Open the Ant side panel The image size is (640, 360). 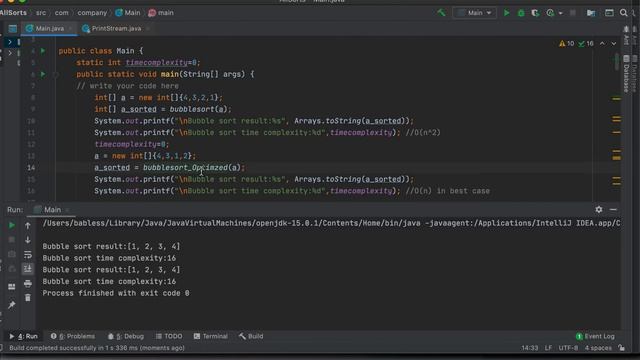tap(626, 36)
